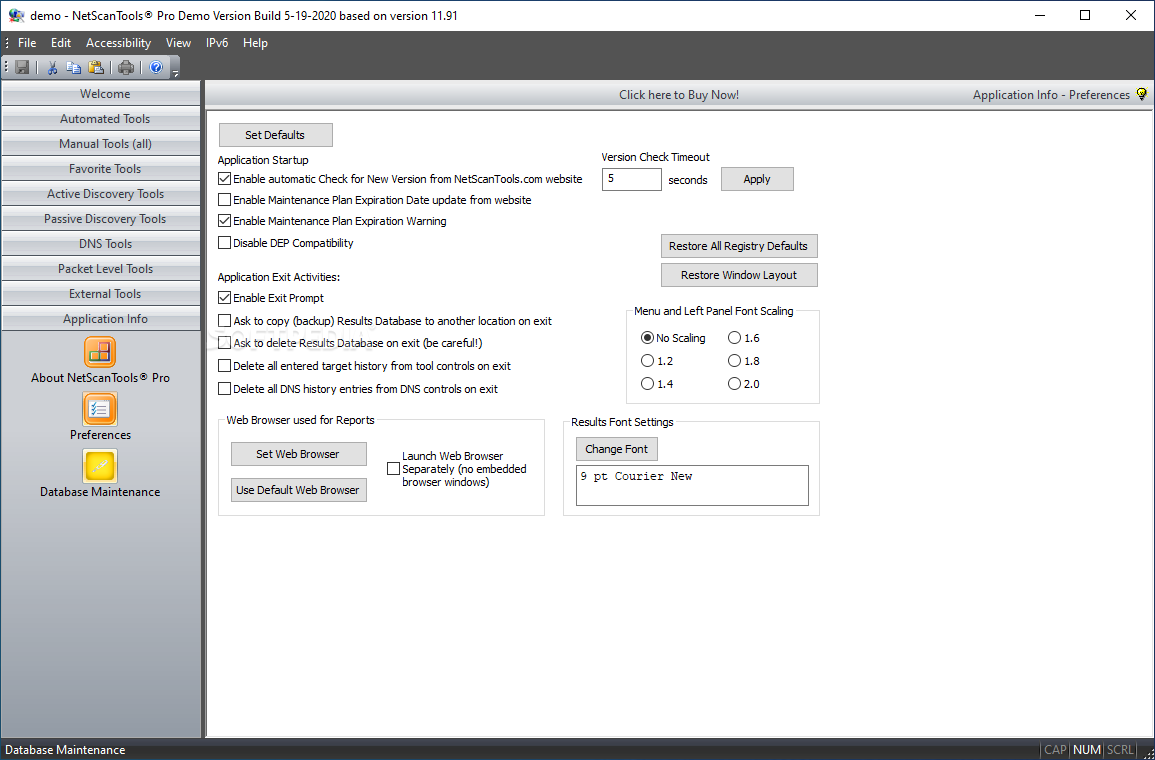Expand the DNS Tools group
The height and width of the screenshot is (760, 1155).
pyautogui.click(x=101, y=244)
